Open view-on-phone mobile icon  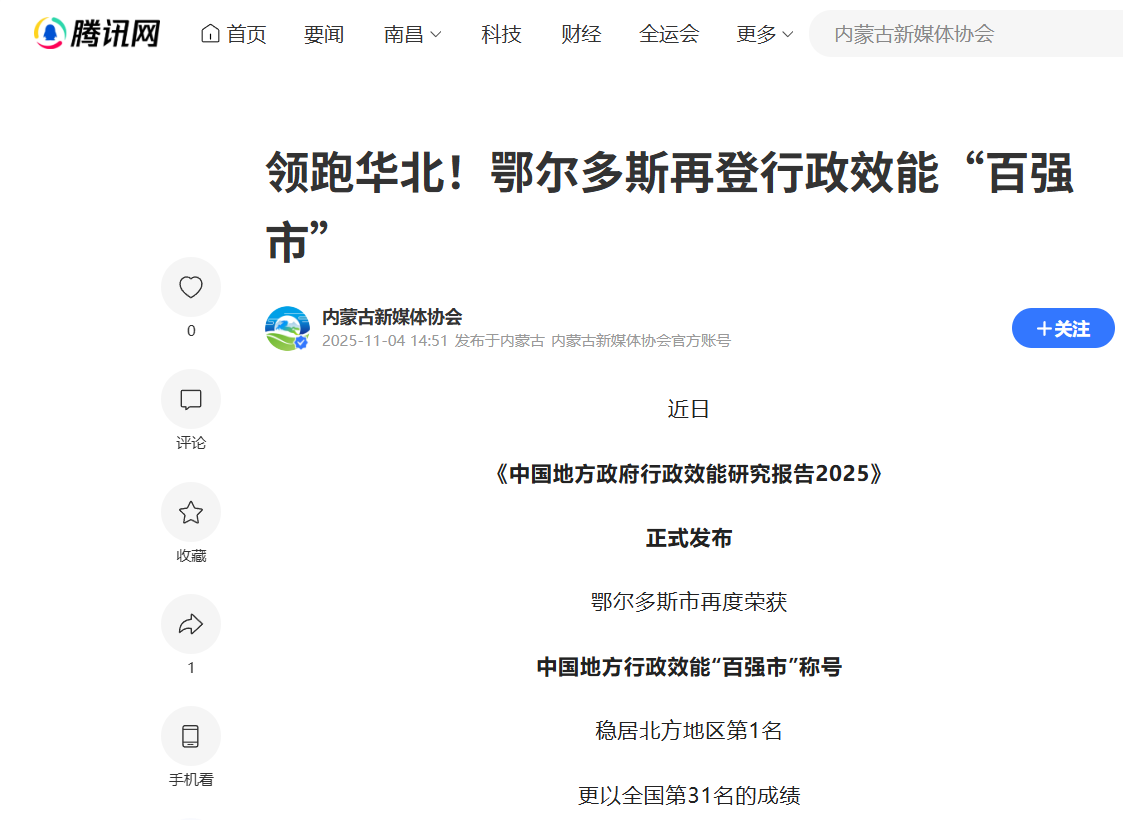[190, 737]
